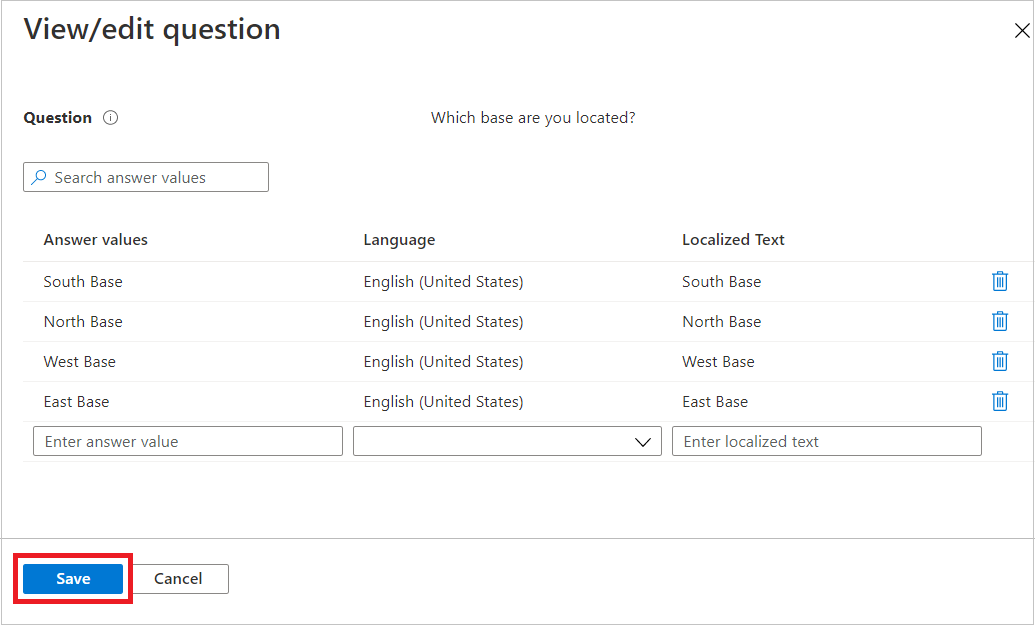Open the language selection dropdown
The height and width of the screenshot is (625, 1035).
[643, 440]
